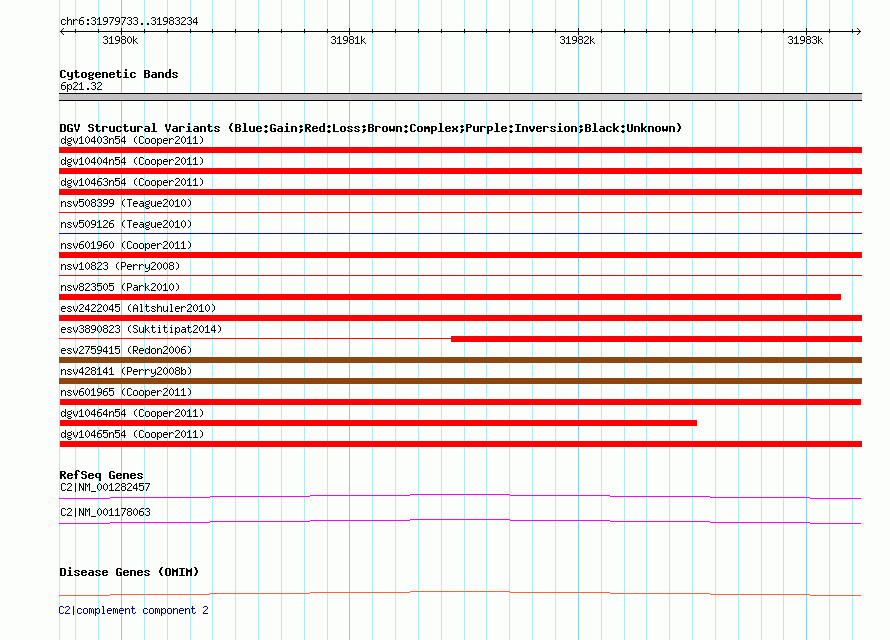Select the nsv10823 (Perry2008) thin red line

pyautogui.click(x=460, y=275)
